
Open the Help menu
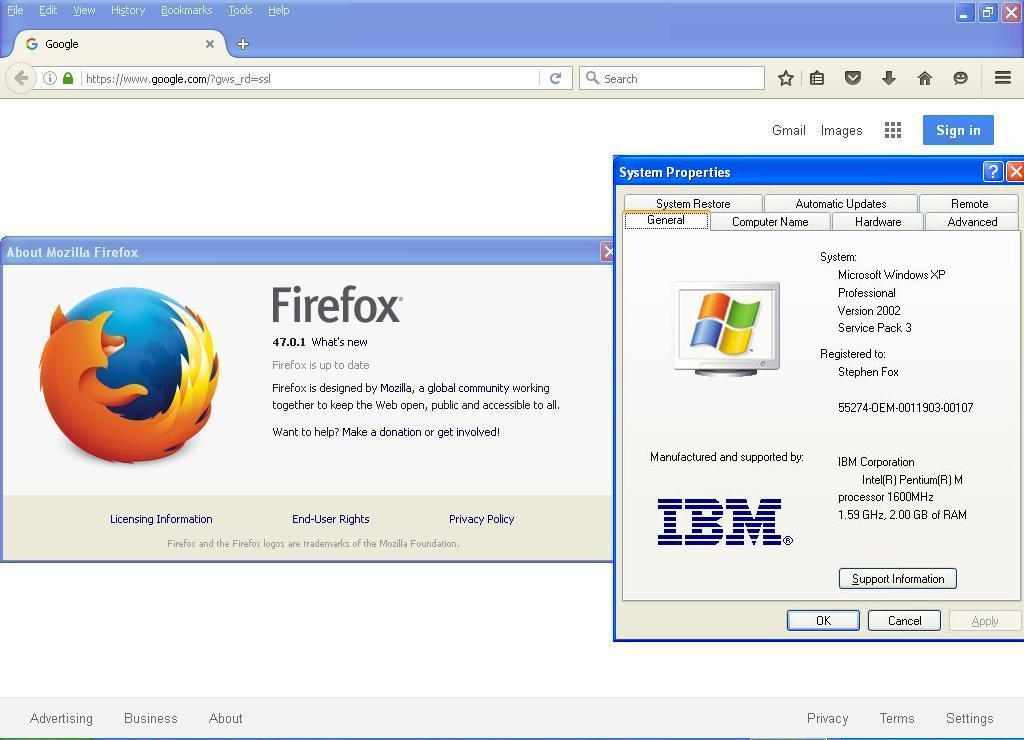[278, 10]
